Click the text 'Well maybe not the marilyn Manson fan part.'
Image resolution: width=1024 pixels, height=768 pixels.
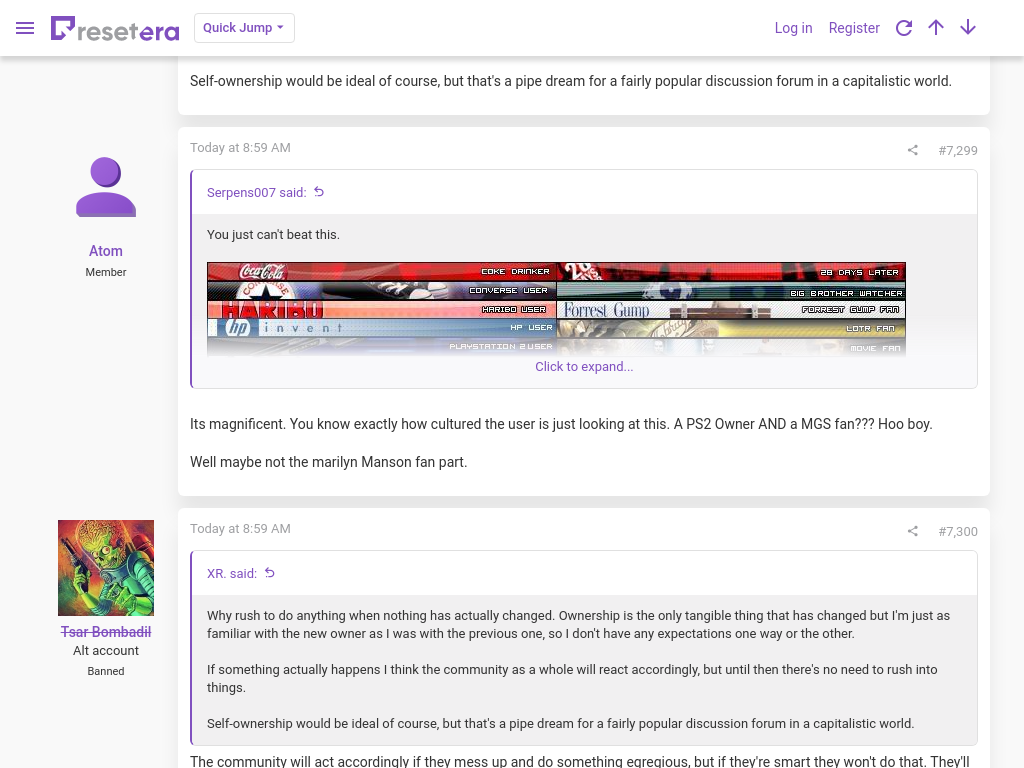click(328, 462)
